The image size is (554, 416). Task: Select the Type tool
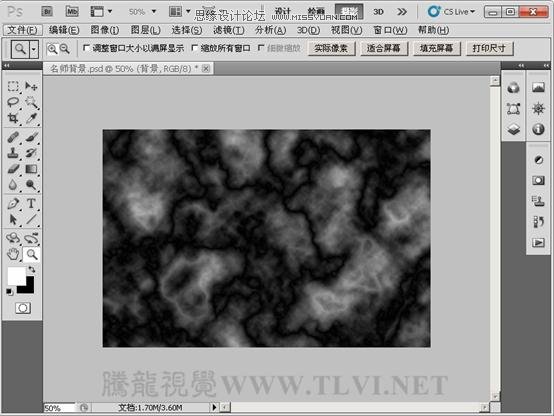click(x=31, y=204)
